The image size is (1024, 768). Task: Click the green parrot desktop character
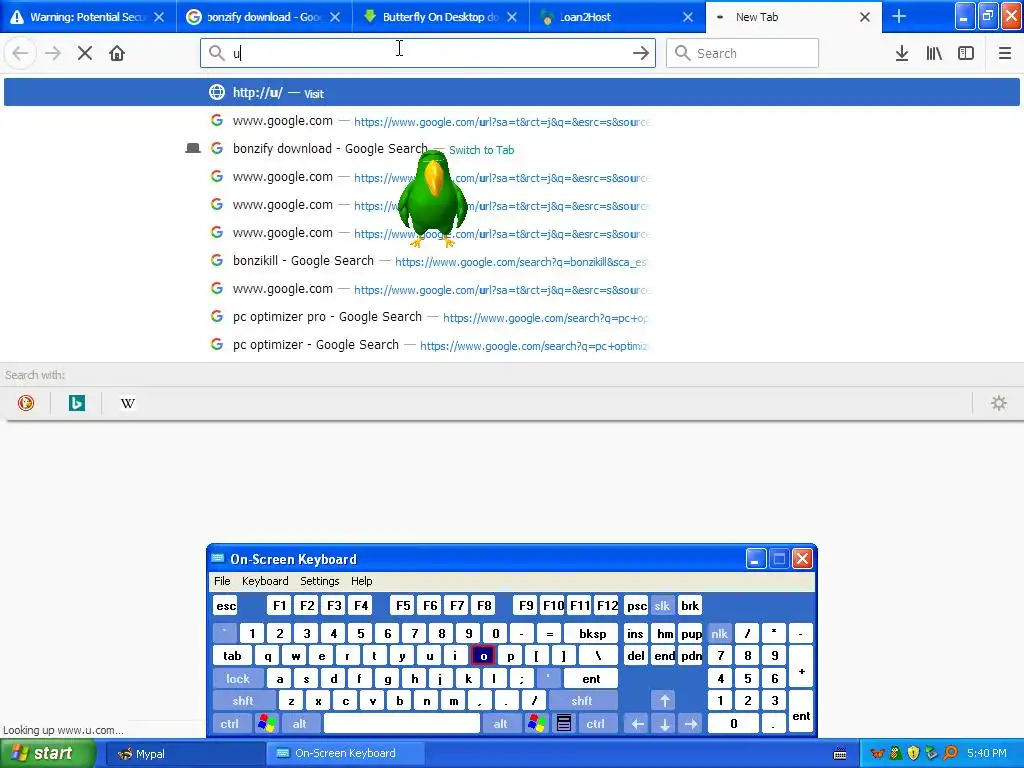[x=432, y=199]
